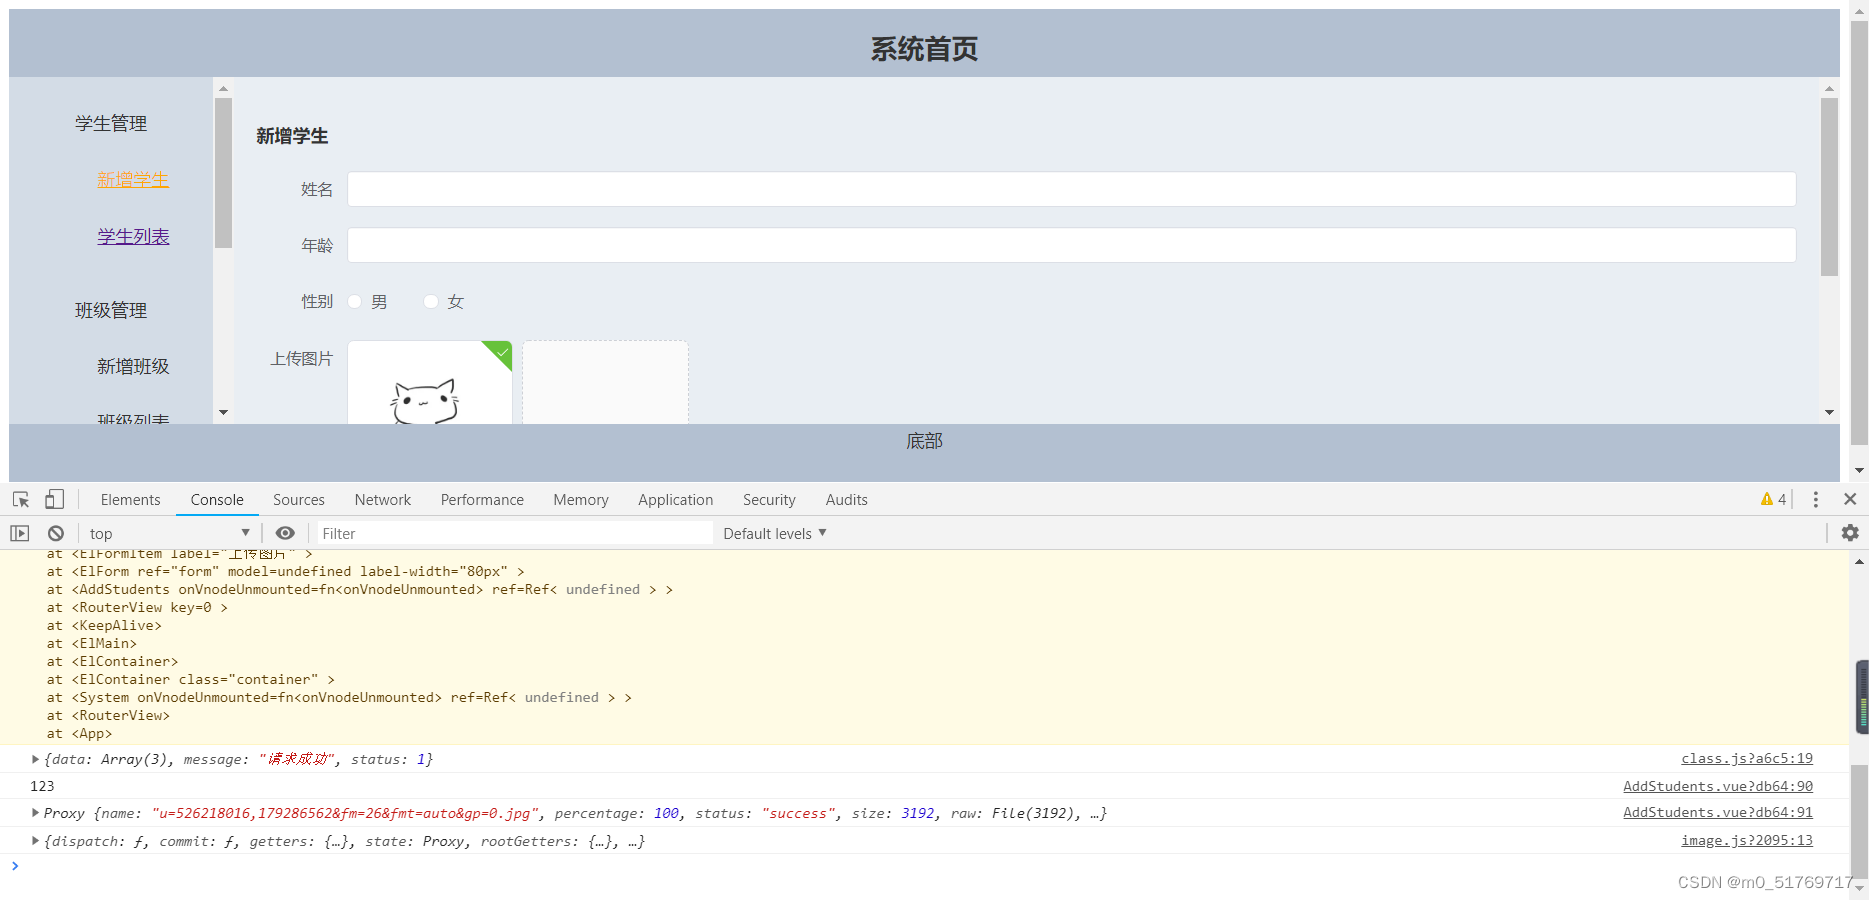
Task: Select the 男 radio button
Action: pos(355,301)
